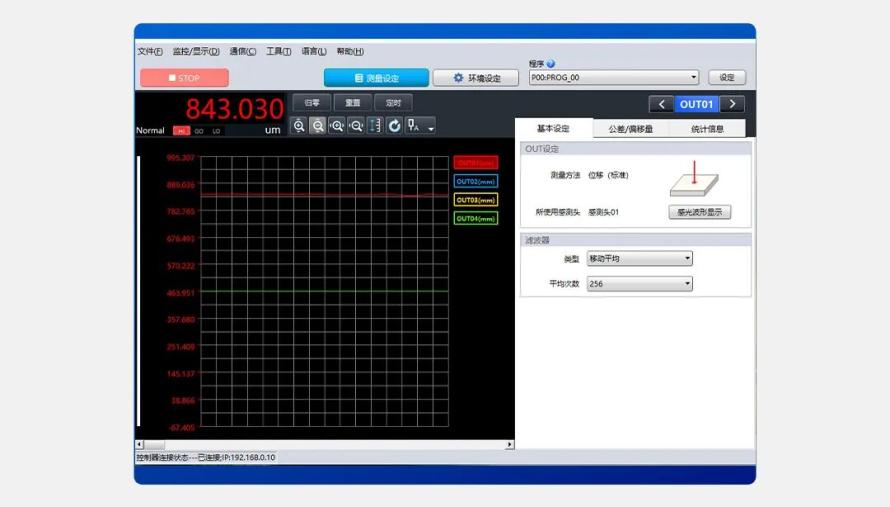Toggle the red OUT01 channel trace button
The image size is (890, 507).
click(476, 163)
